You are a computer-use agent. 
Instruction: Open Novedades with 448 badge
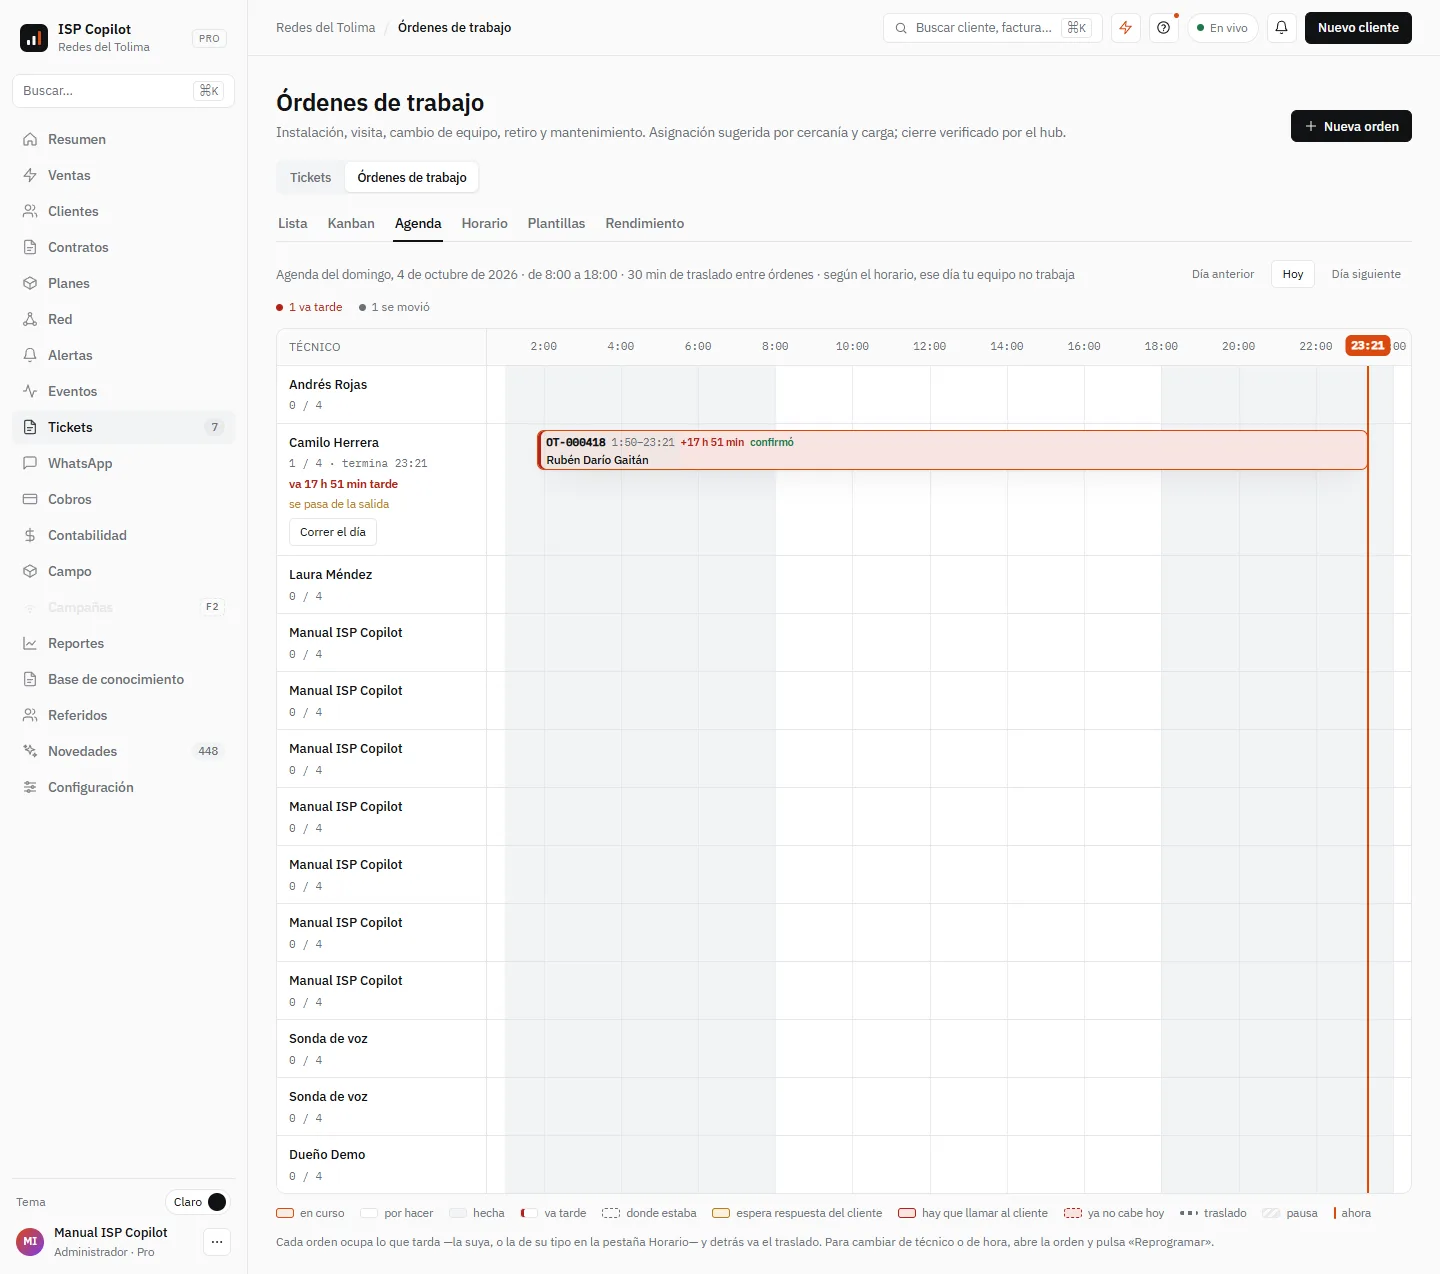point(124,751)
